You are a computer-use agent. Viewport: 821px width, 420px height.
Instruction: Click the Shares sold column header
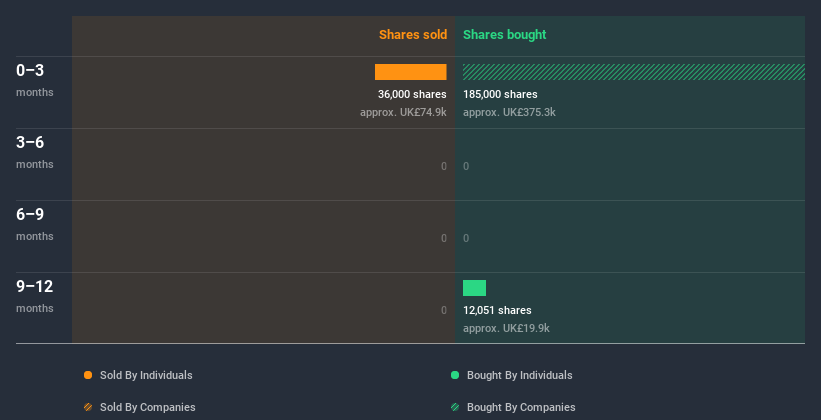(x=413, y=35)
